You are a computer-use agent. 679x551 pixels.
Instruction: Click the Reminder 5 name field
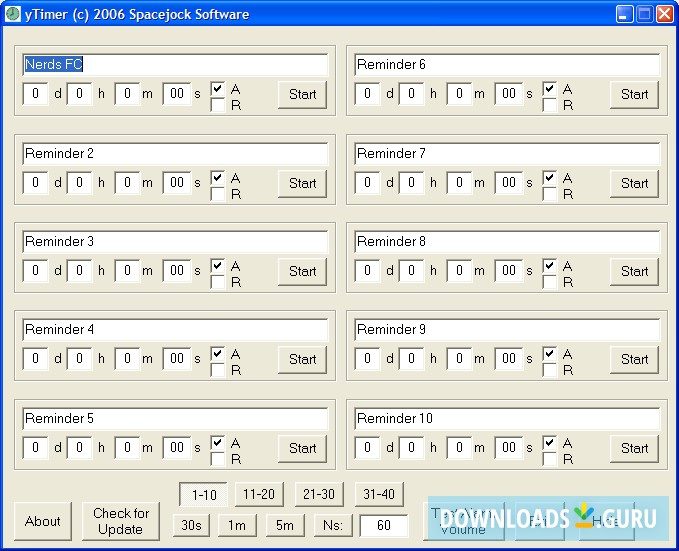(x=175, y=418)
